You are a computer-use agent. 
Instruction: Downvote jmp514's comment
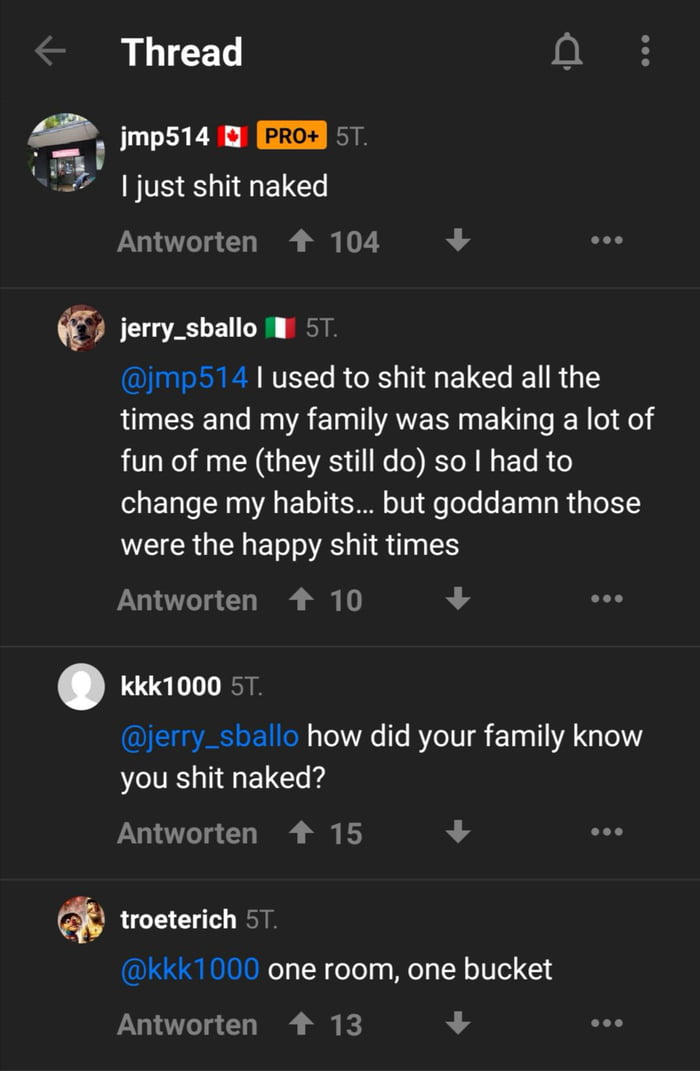458,240
